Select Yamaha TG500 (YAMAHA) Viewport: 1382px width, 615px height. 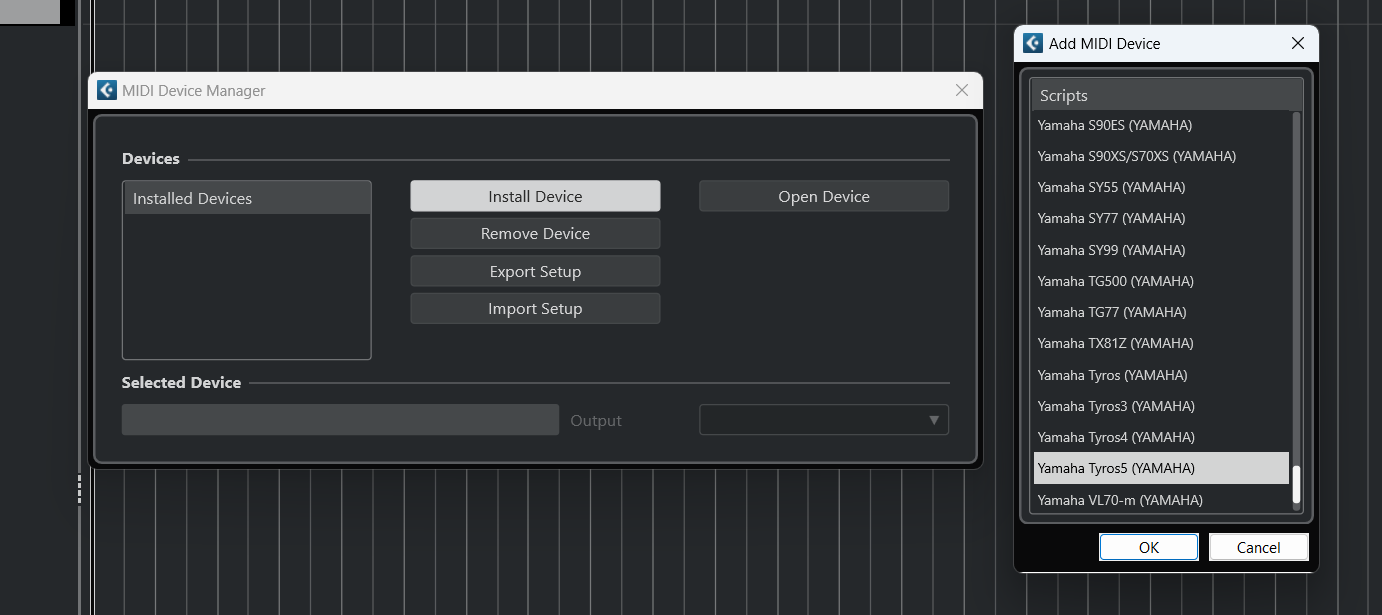coord(1161,281)
